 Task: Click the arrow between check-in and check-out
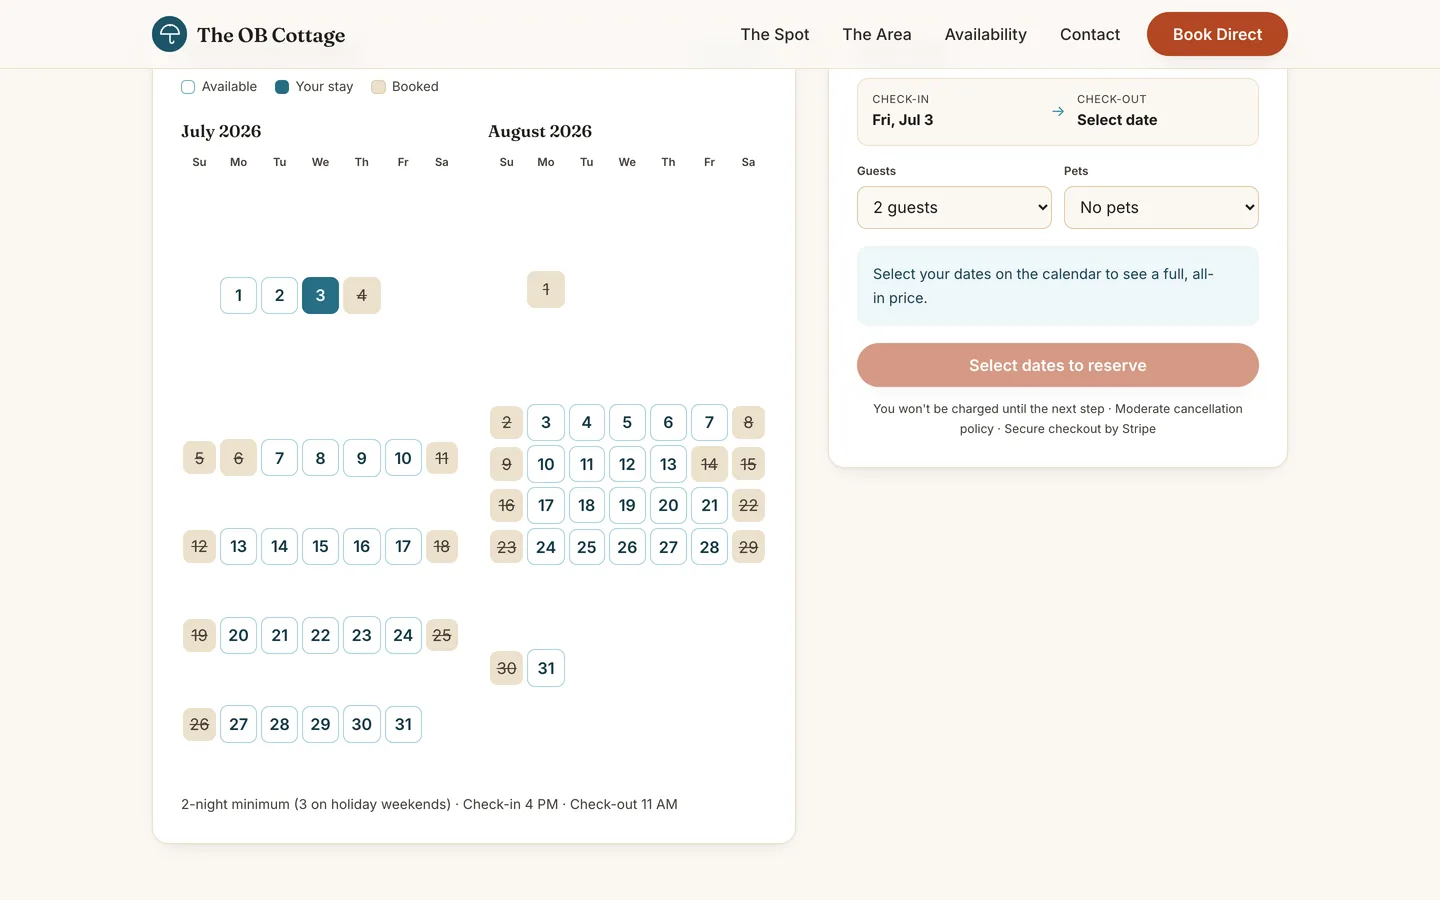pos(1058,111)
